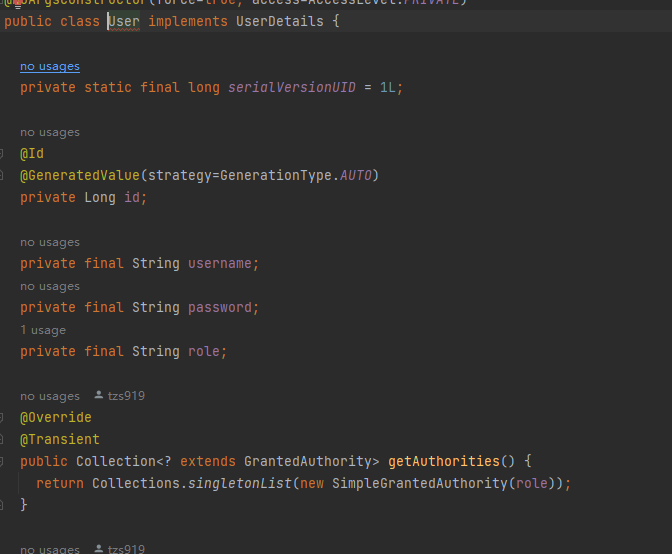Click String type on the username line
This screenshot has width=672, height=554.
pyautogui.click(x=156, y=264)
